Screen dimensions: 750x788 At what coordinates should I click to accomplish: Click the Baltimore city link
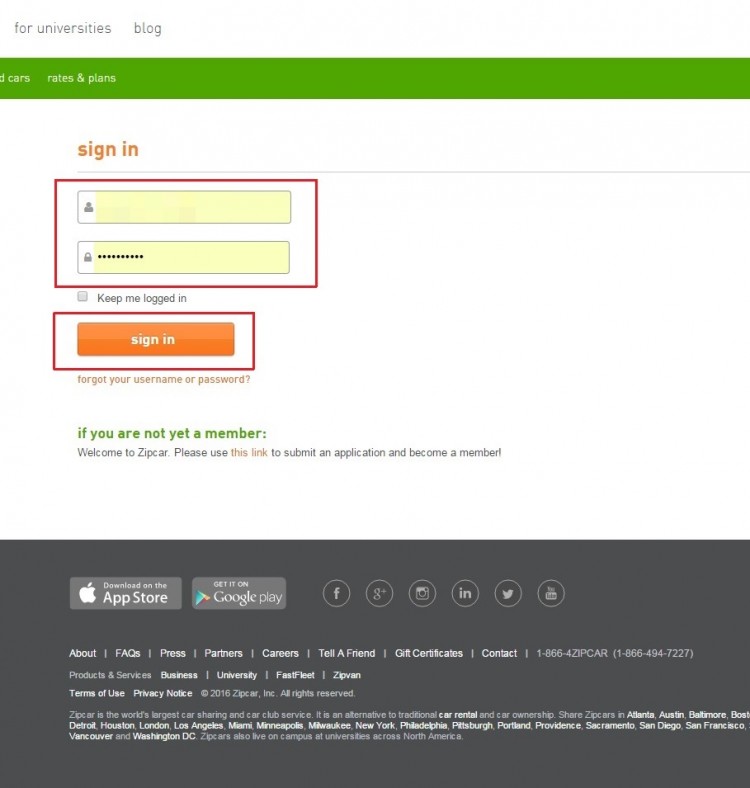(x=707, y=715)
